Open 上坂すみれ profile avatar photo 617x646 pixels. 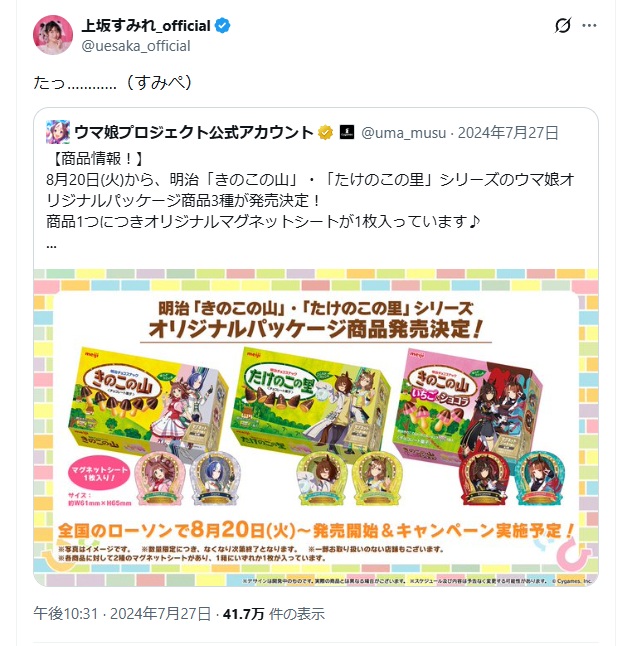coord(53,35)
